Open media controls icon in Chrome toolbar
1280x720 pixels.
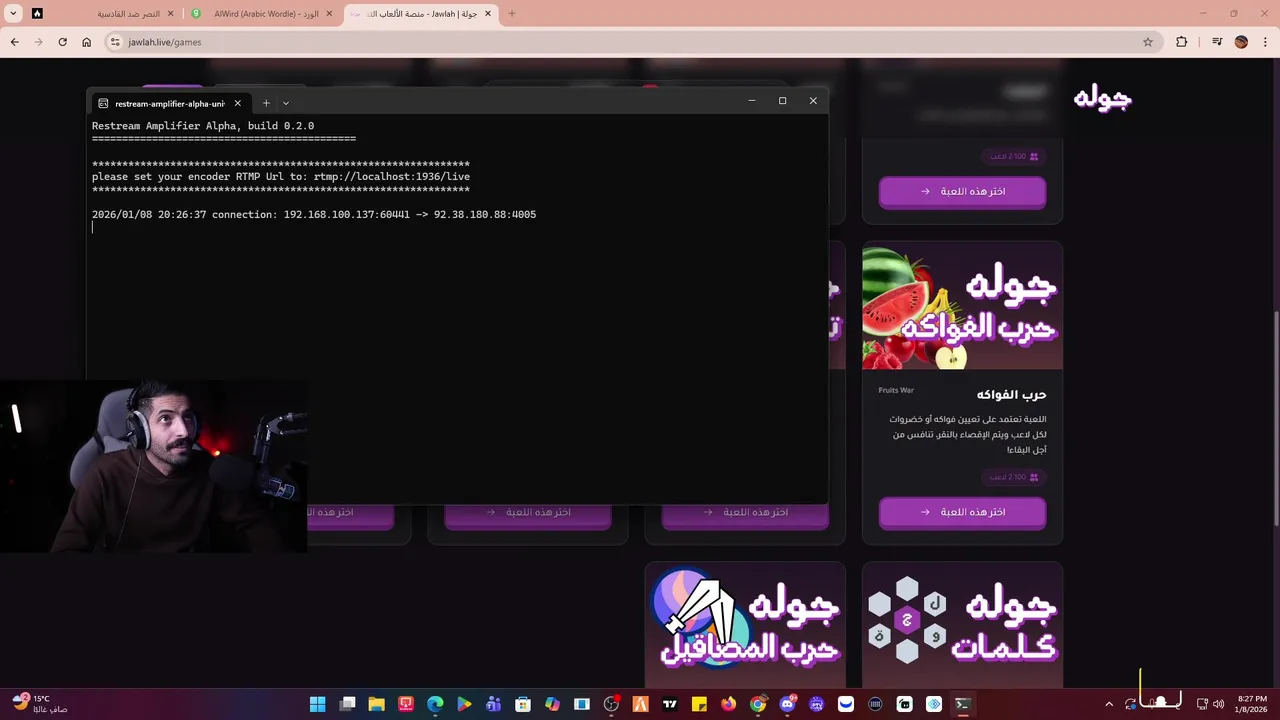pyautogui.click(x=1217, y=42)
